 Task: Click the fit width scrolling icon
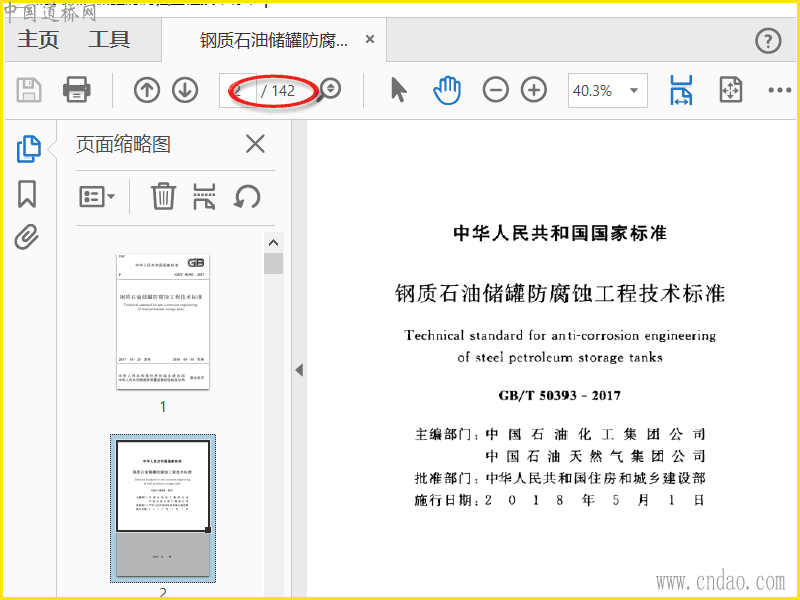coord(681,90)
